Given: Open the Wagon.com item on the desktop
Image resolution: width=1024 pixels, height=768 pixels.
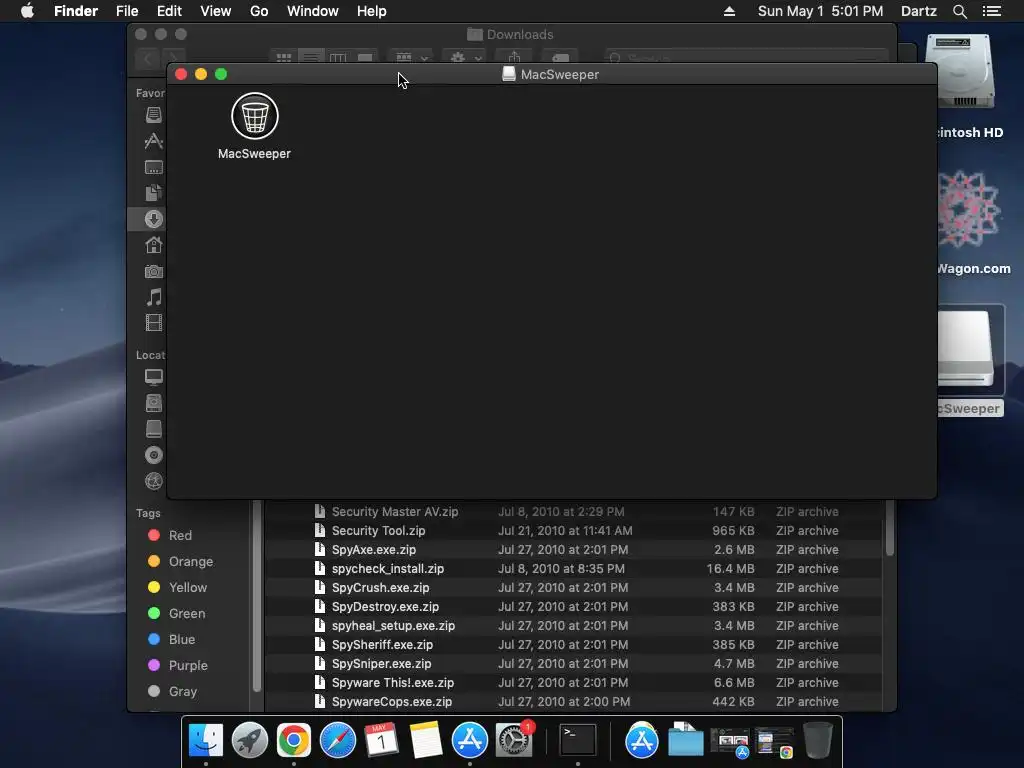Looking at the screenshot, I should pos(968,209).
